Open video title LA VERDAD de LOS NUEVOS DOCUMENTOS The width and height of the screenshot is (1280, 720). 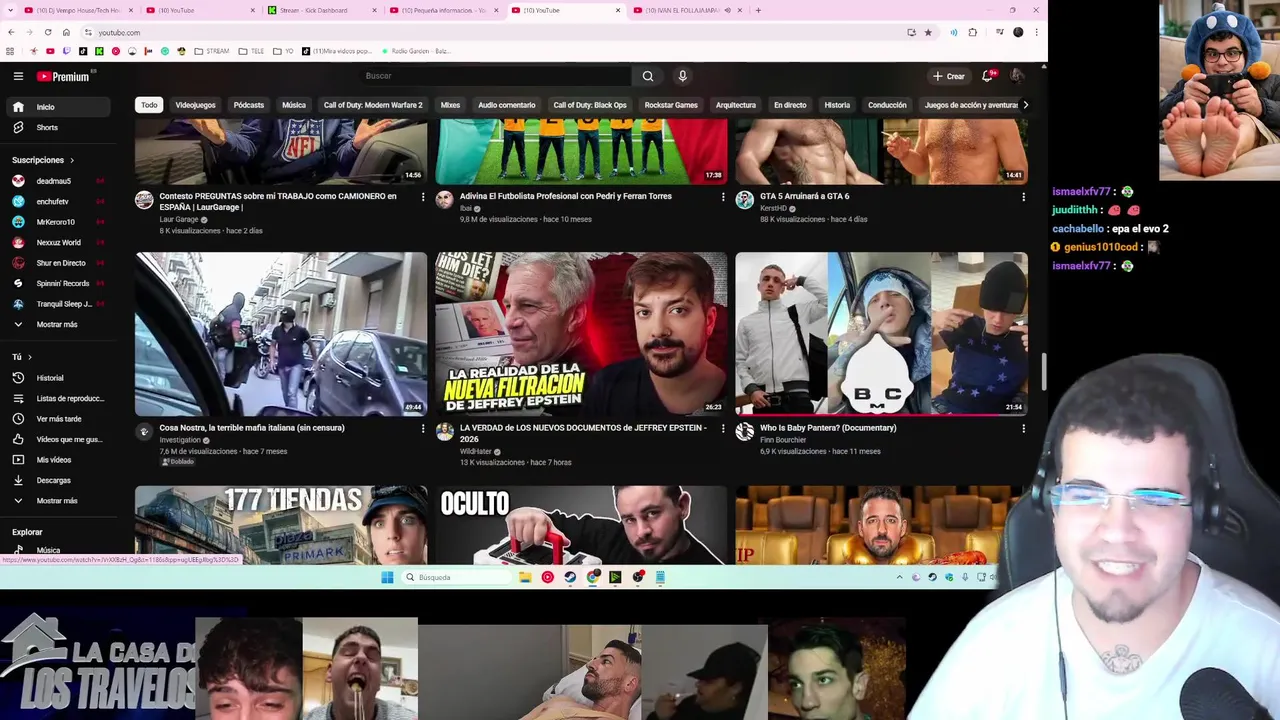583,433
